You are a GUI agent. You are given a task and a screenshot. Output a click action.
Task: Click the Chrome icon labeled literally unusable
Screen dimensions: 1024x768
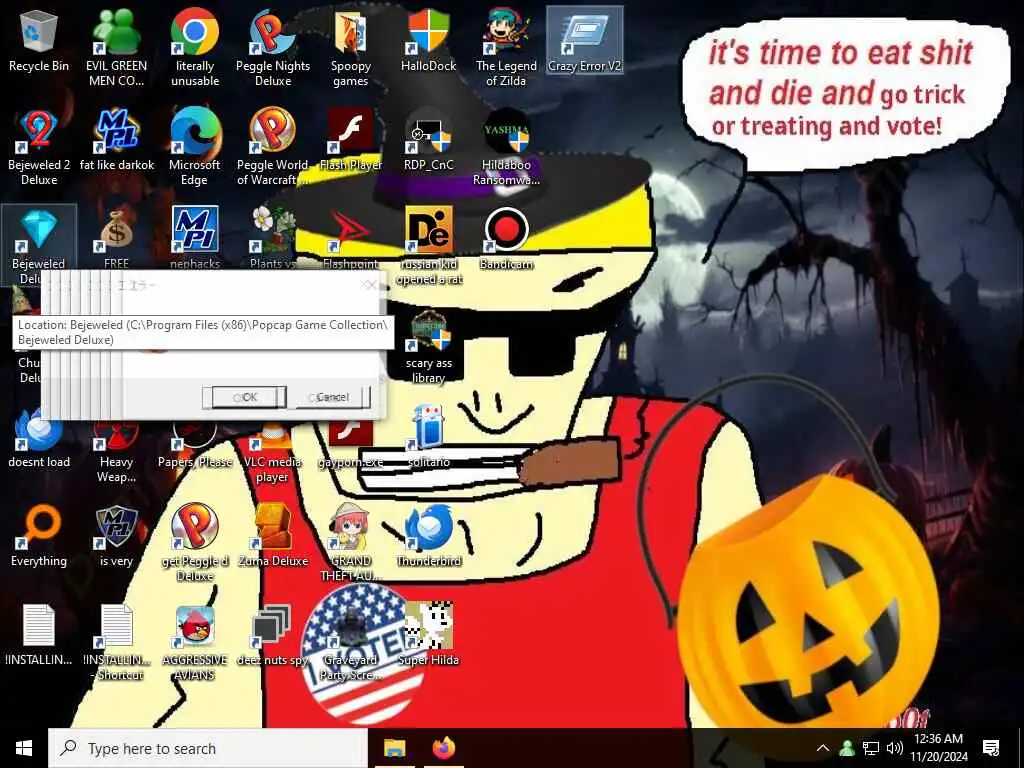195,47
